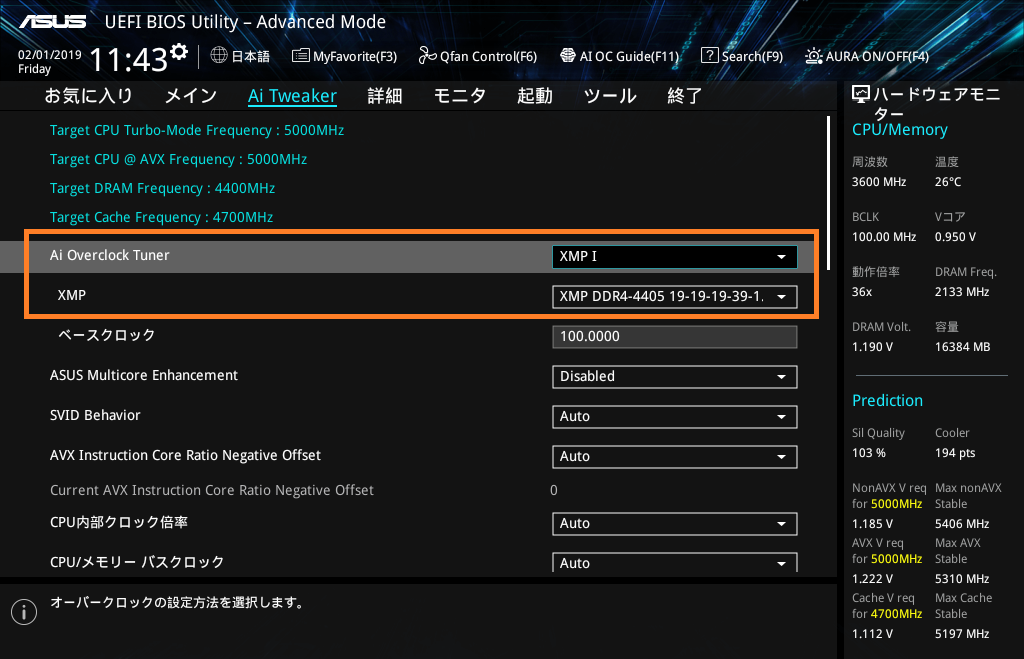Image resolution: width=1024 pixels, height=659 pixels.
Task: Click the AURA light icon
Action: coord(814,56)
